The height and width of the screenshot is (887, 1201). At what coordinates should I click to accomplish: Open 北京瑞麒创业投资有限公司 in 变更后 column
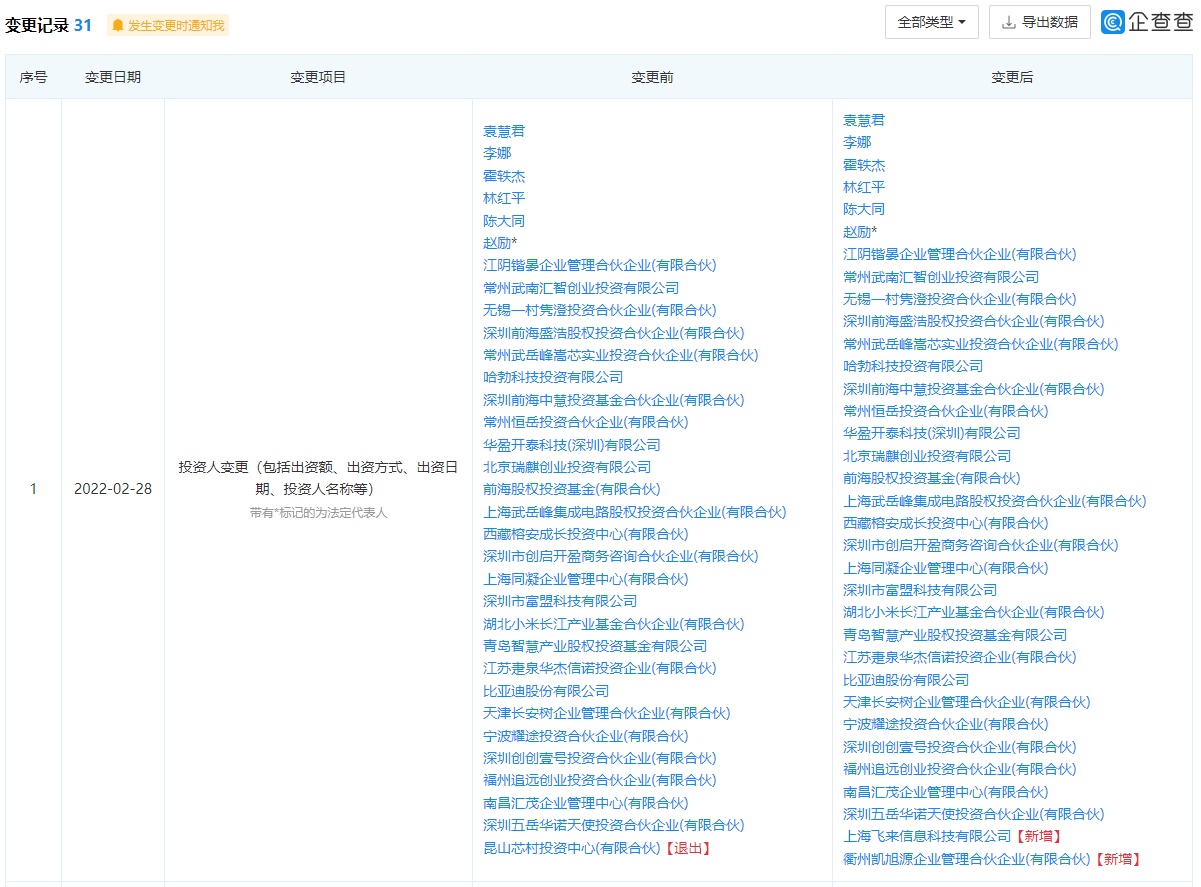[927, 456]
